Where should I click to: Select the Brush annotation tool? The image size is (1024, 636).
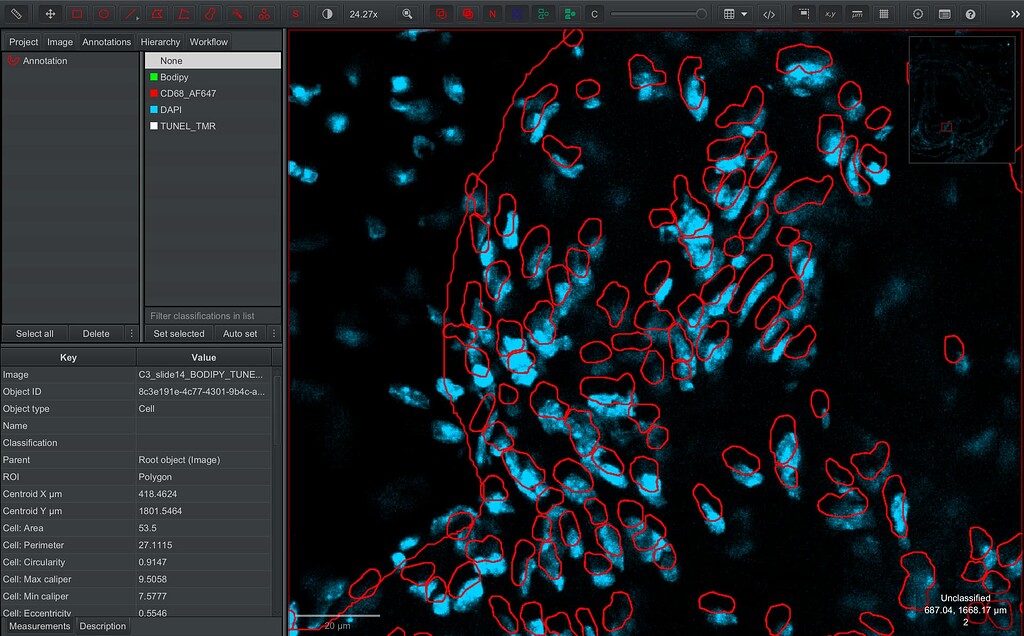point(210,14)
